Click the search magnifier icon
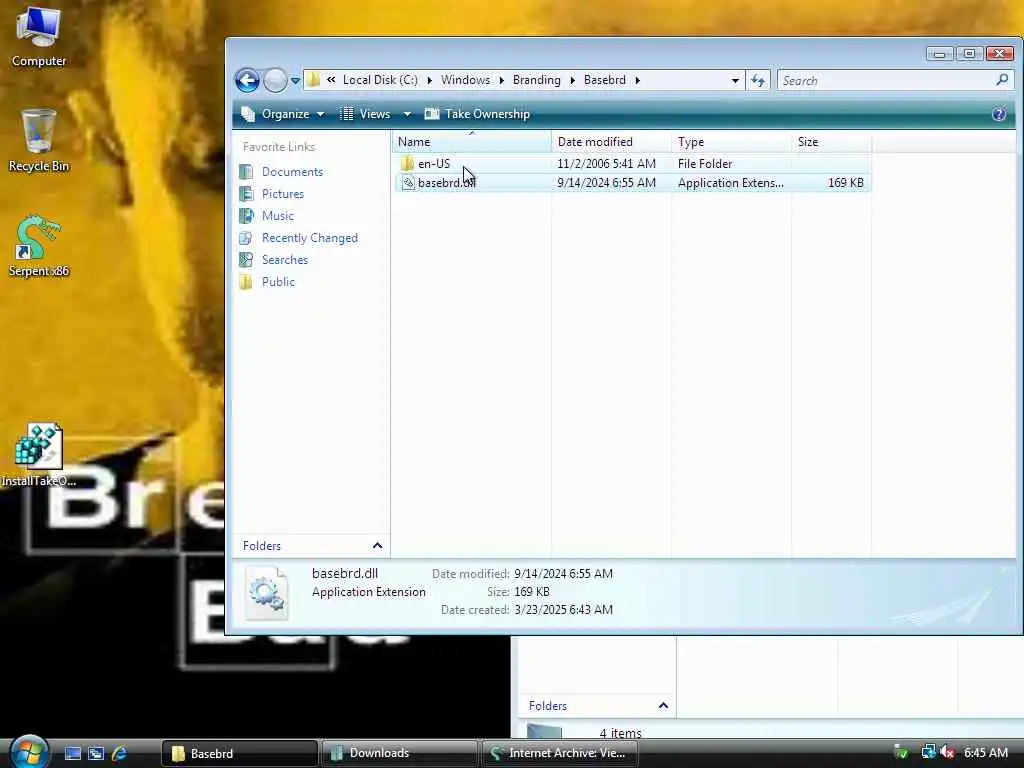The height and width of the screenshot is (768, 1024). (x=1002, y=80)
